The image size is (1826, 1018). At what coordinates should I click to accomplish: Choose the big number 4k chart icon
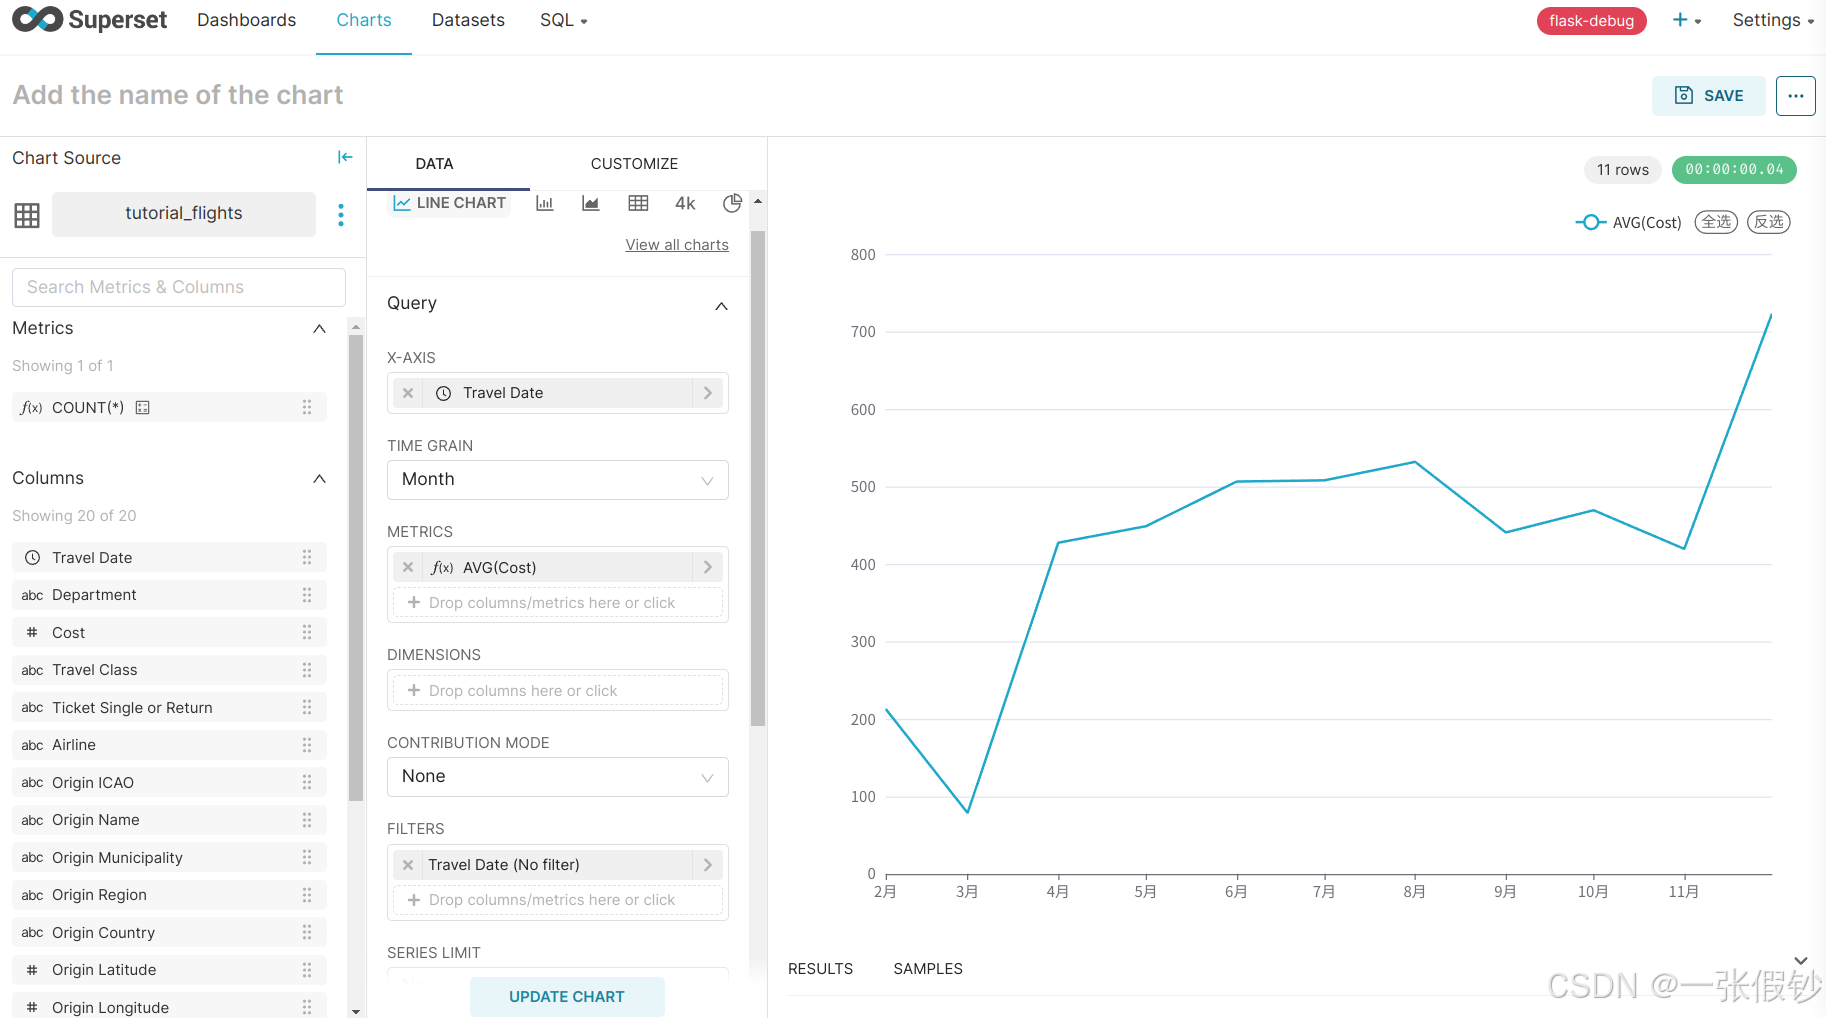(685, 203)
